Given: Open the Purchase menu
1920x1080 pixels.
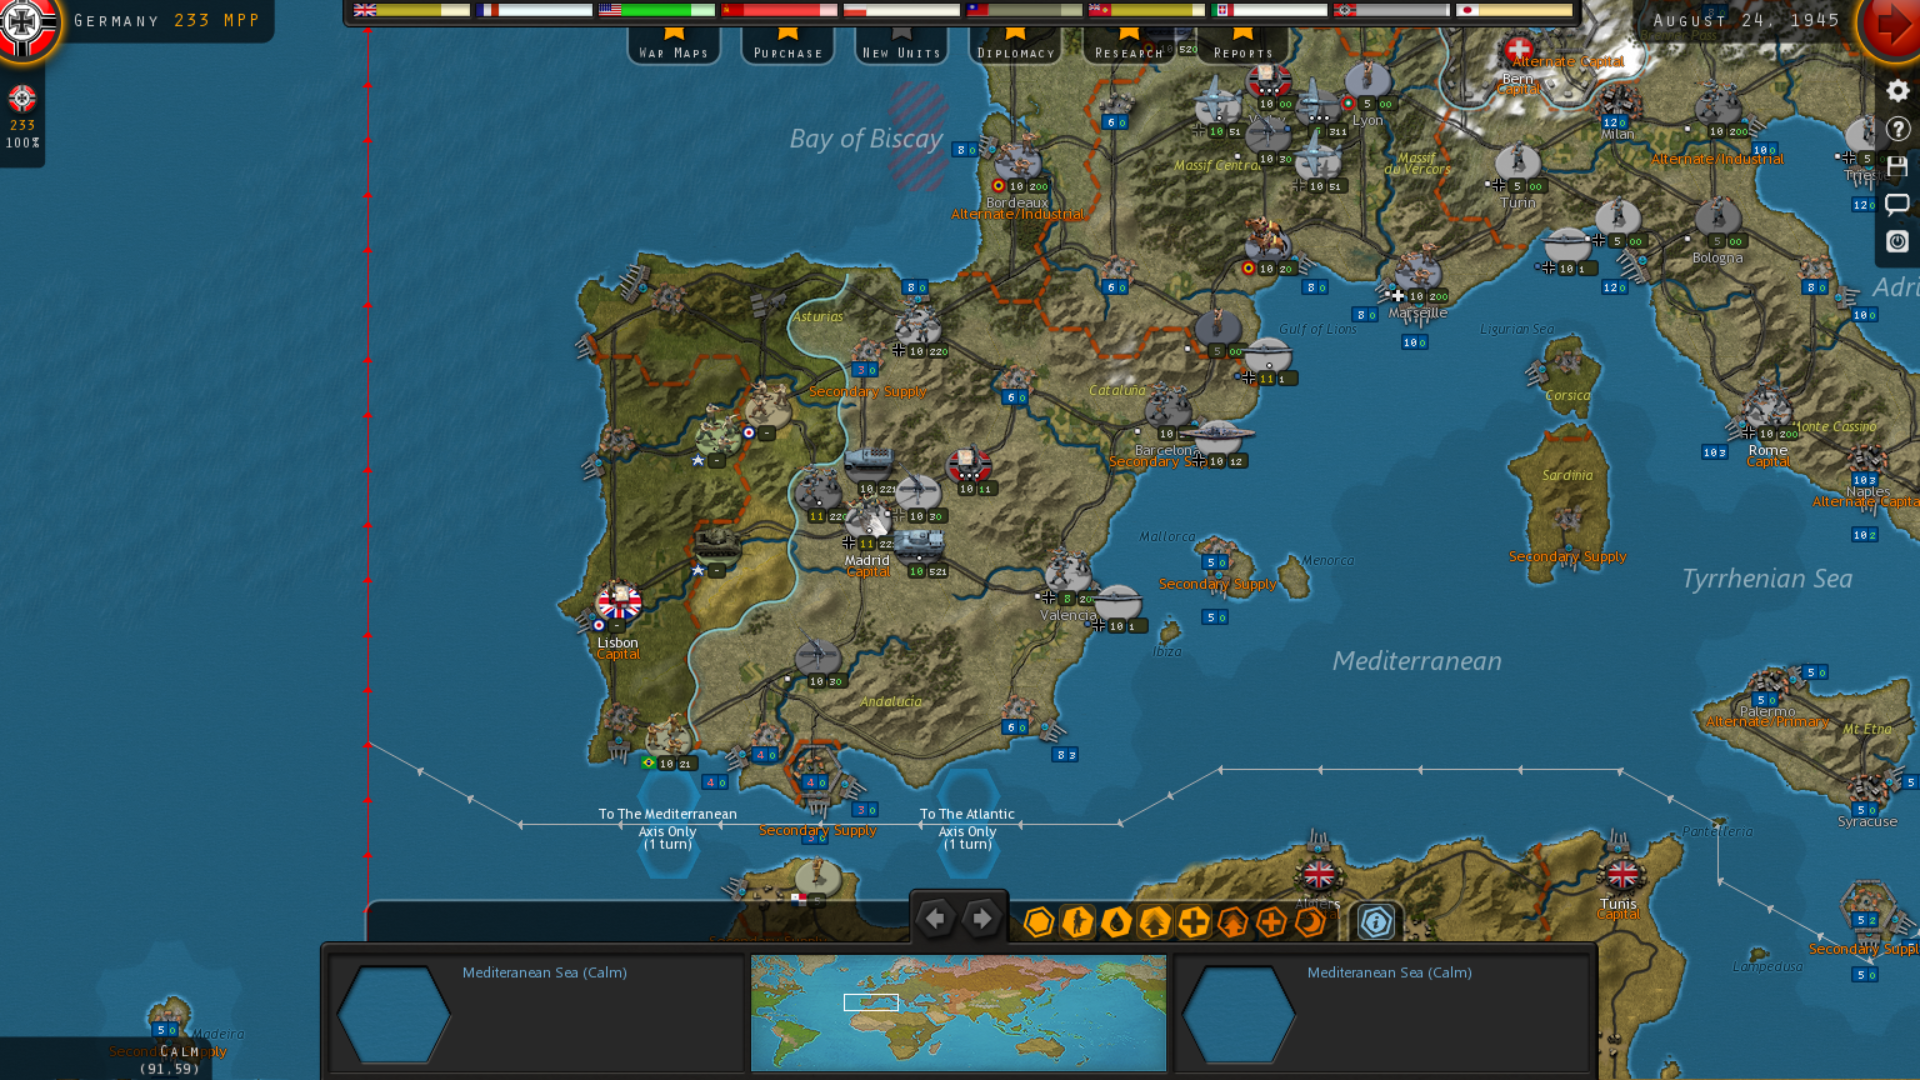Looking at the screenshot, I should click(x=788, y=46).
